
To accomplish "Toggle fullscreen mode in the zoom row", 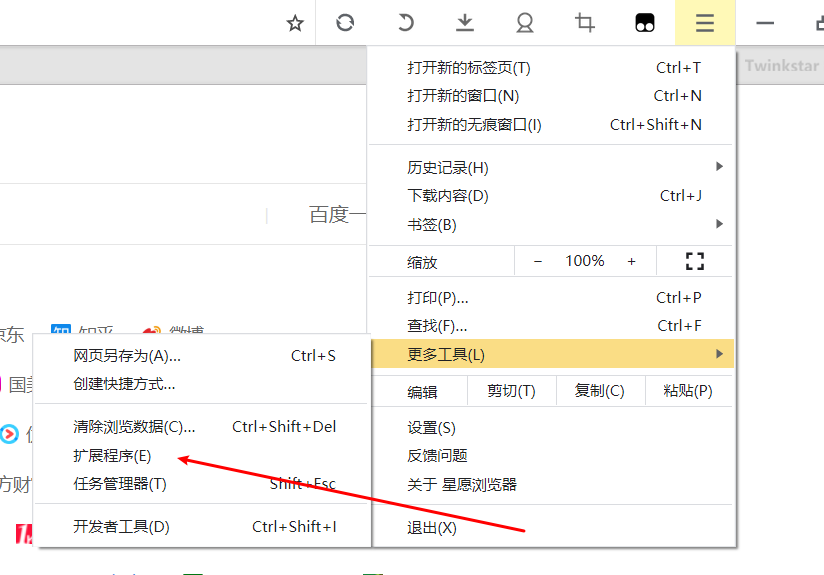I will pos(695,261).
